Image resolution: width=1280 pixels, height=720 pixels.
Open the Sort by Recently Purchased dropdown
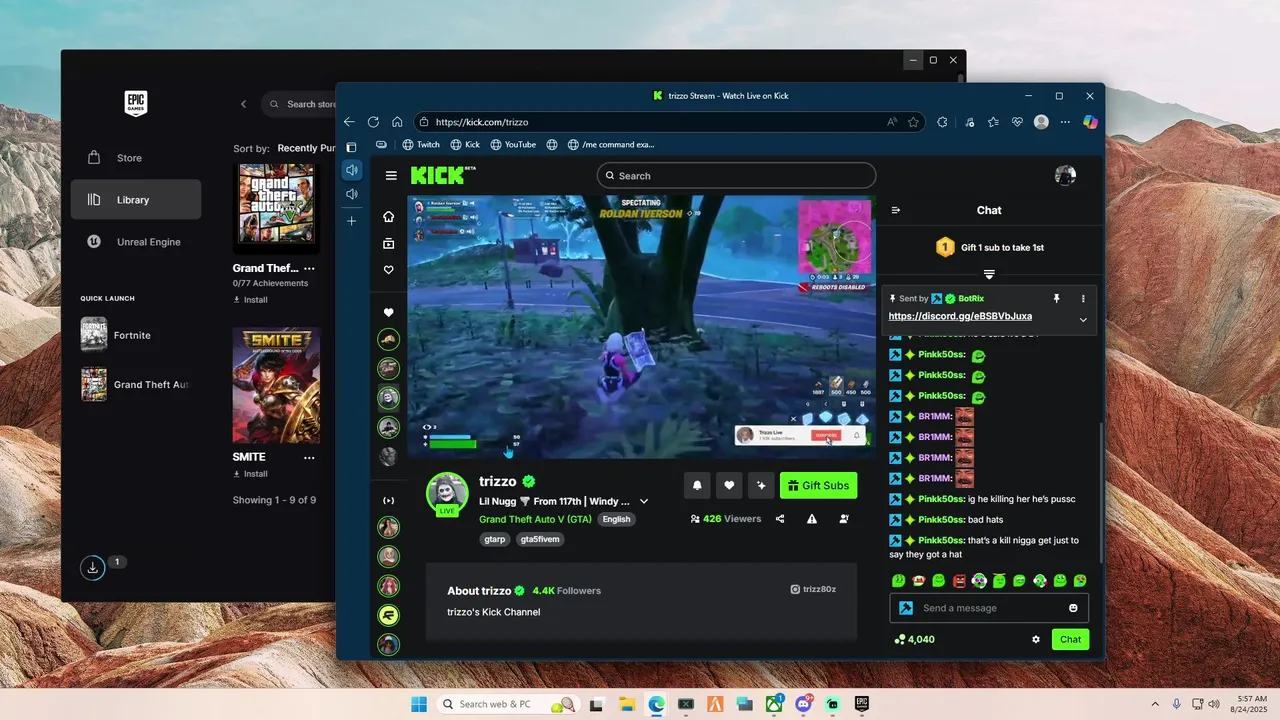[x=306, y=148]
